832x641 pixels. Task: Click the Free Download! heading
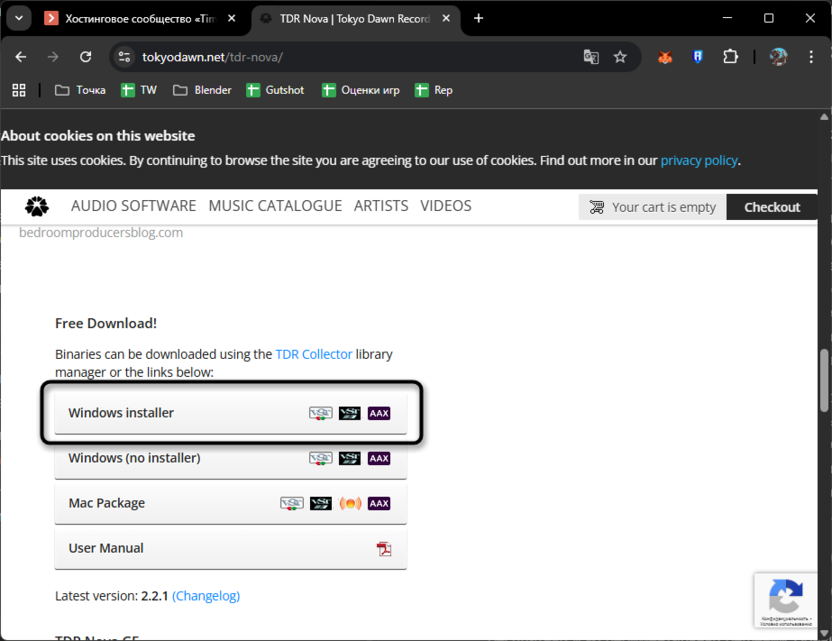106,323
